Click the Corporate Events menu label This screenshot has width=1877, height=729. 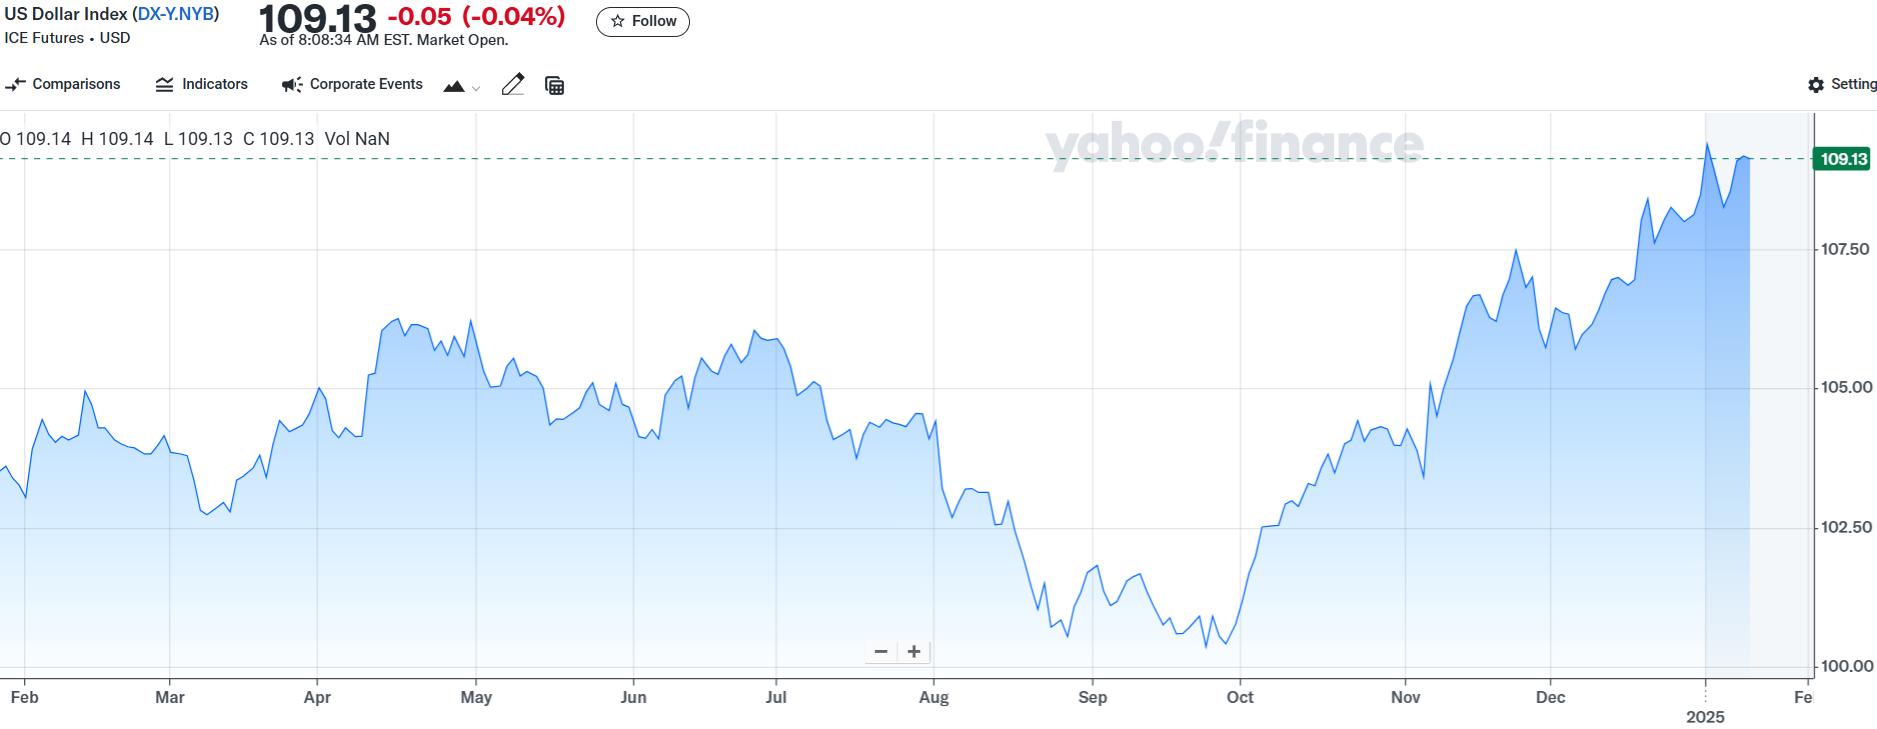pos(366,84)
